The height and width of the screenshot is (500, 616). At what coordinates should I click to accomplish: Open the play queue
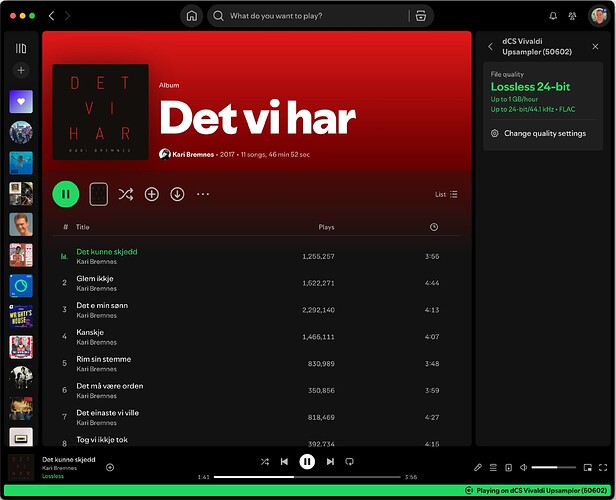tap(493, 467)
